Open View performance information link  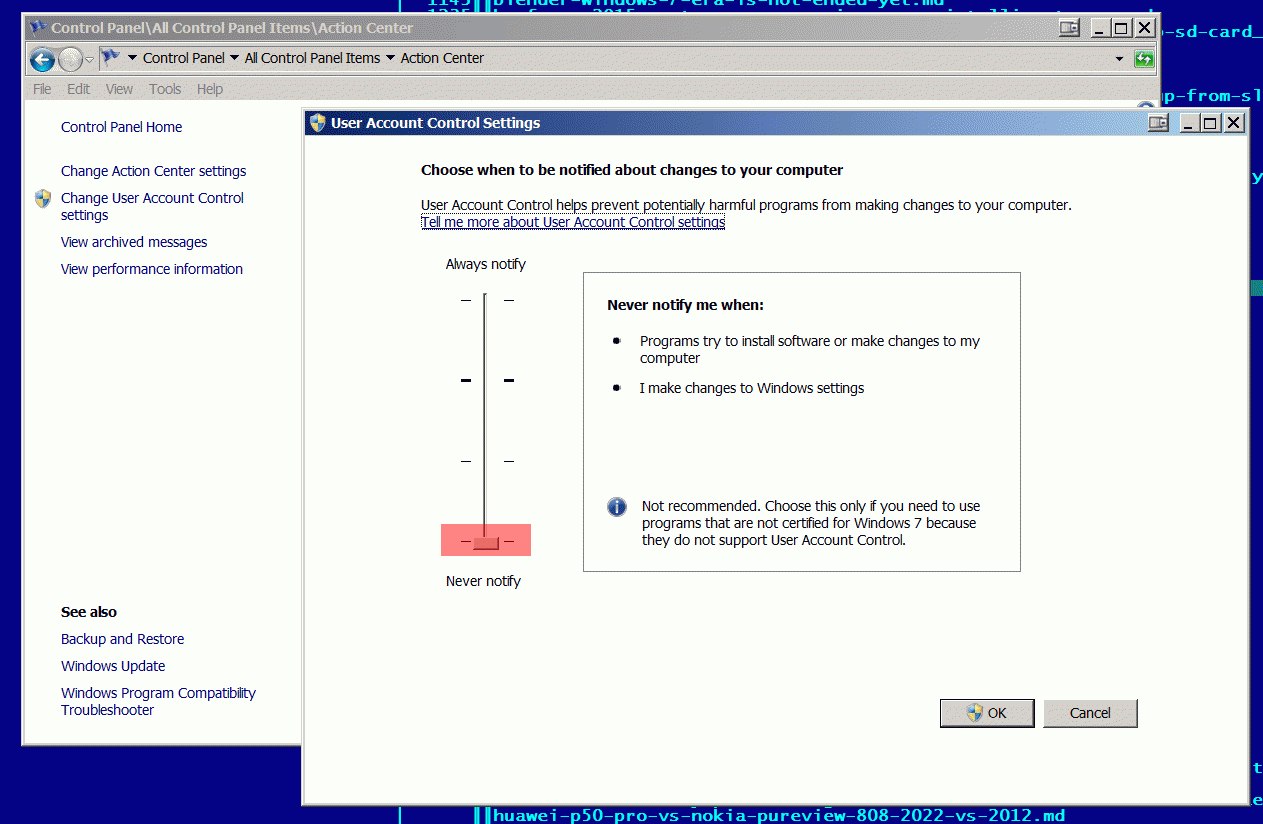152,269
